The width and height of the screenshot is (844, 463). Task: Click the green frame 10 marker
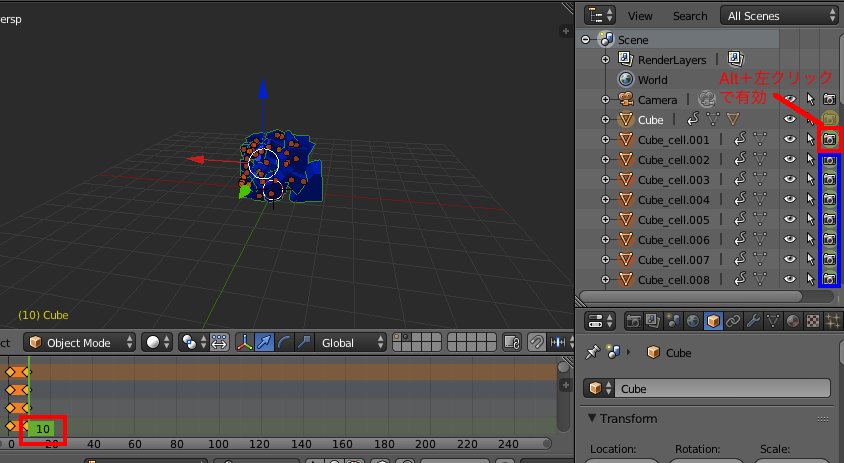click(41, 429)
